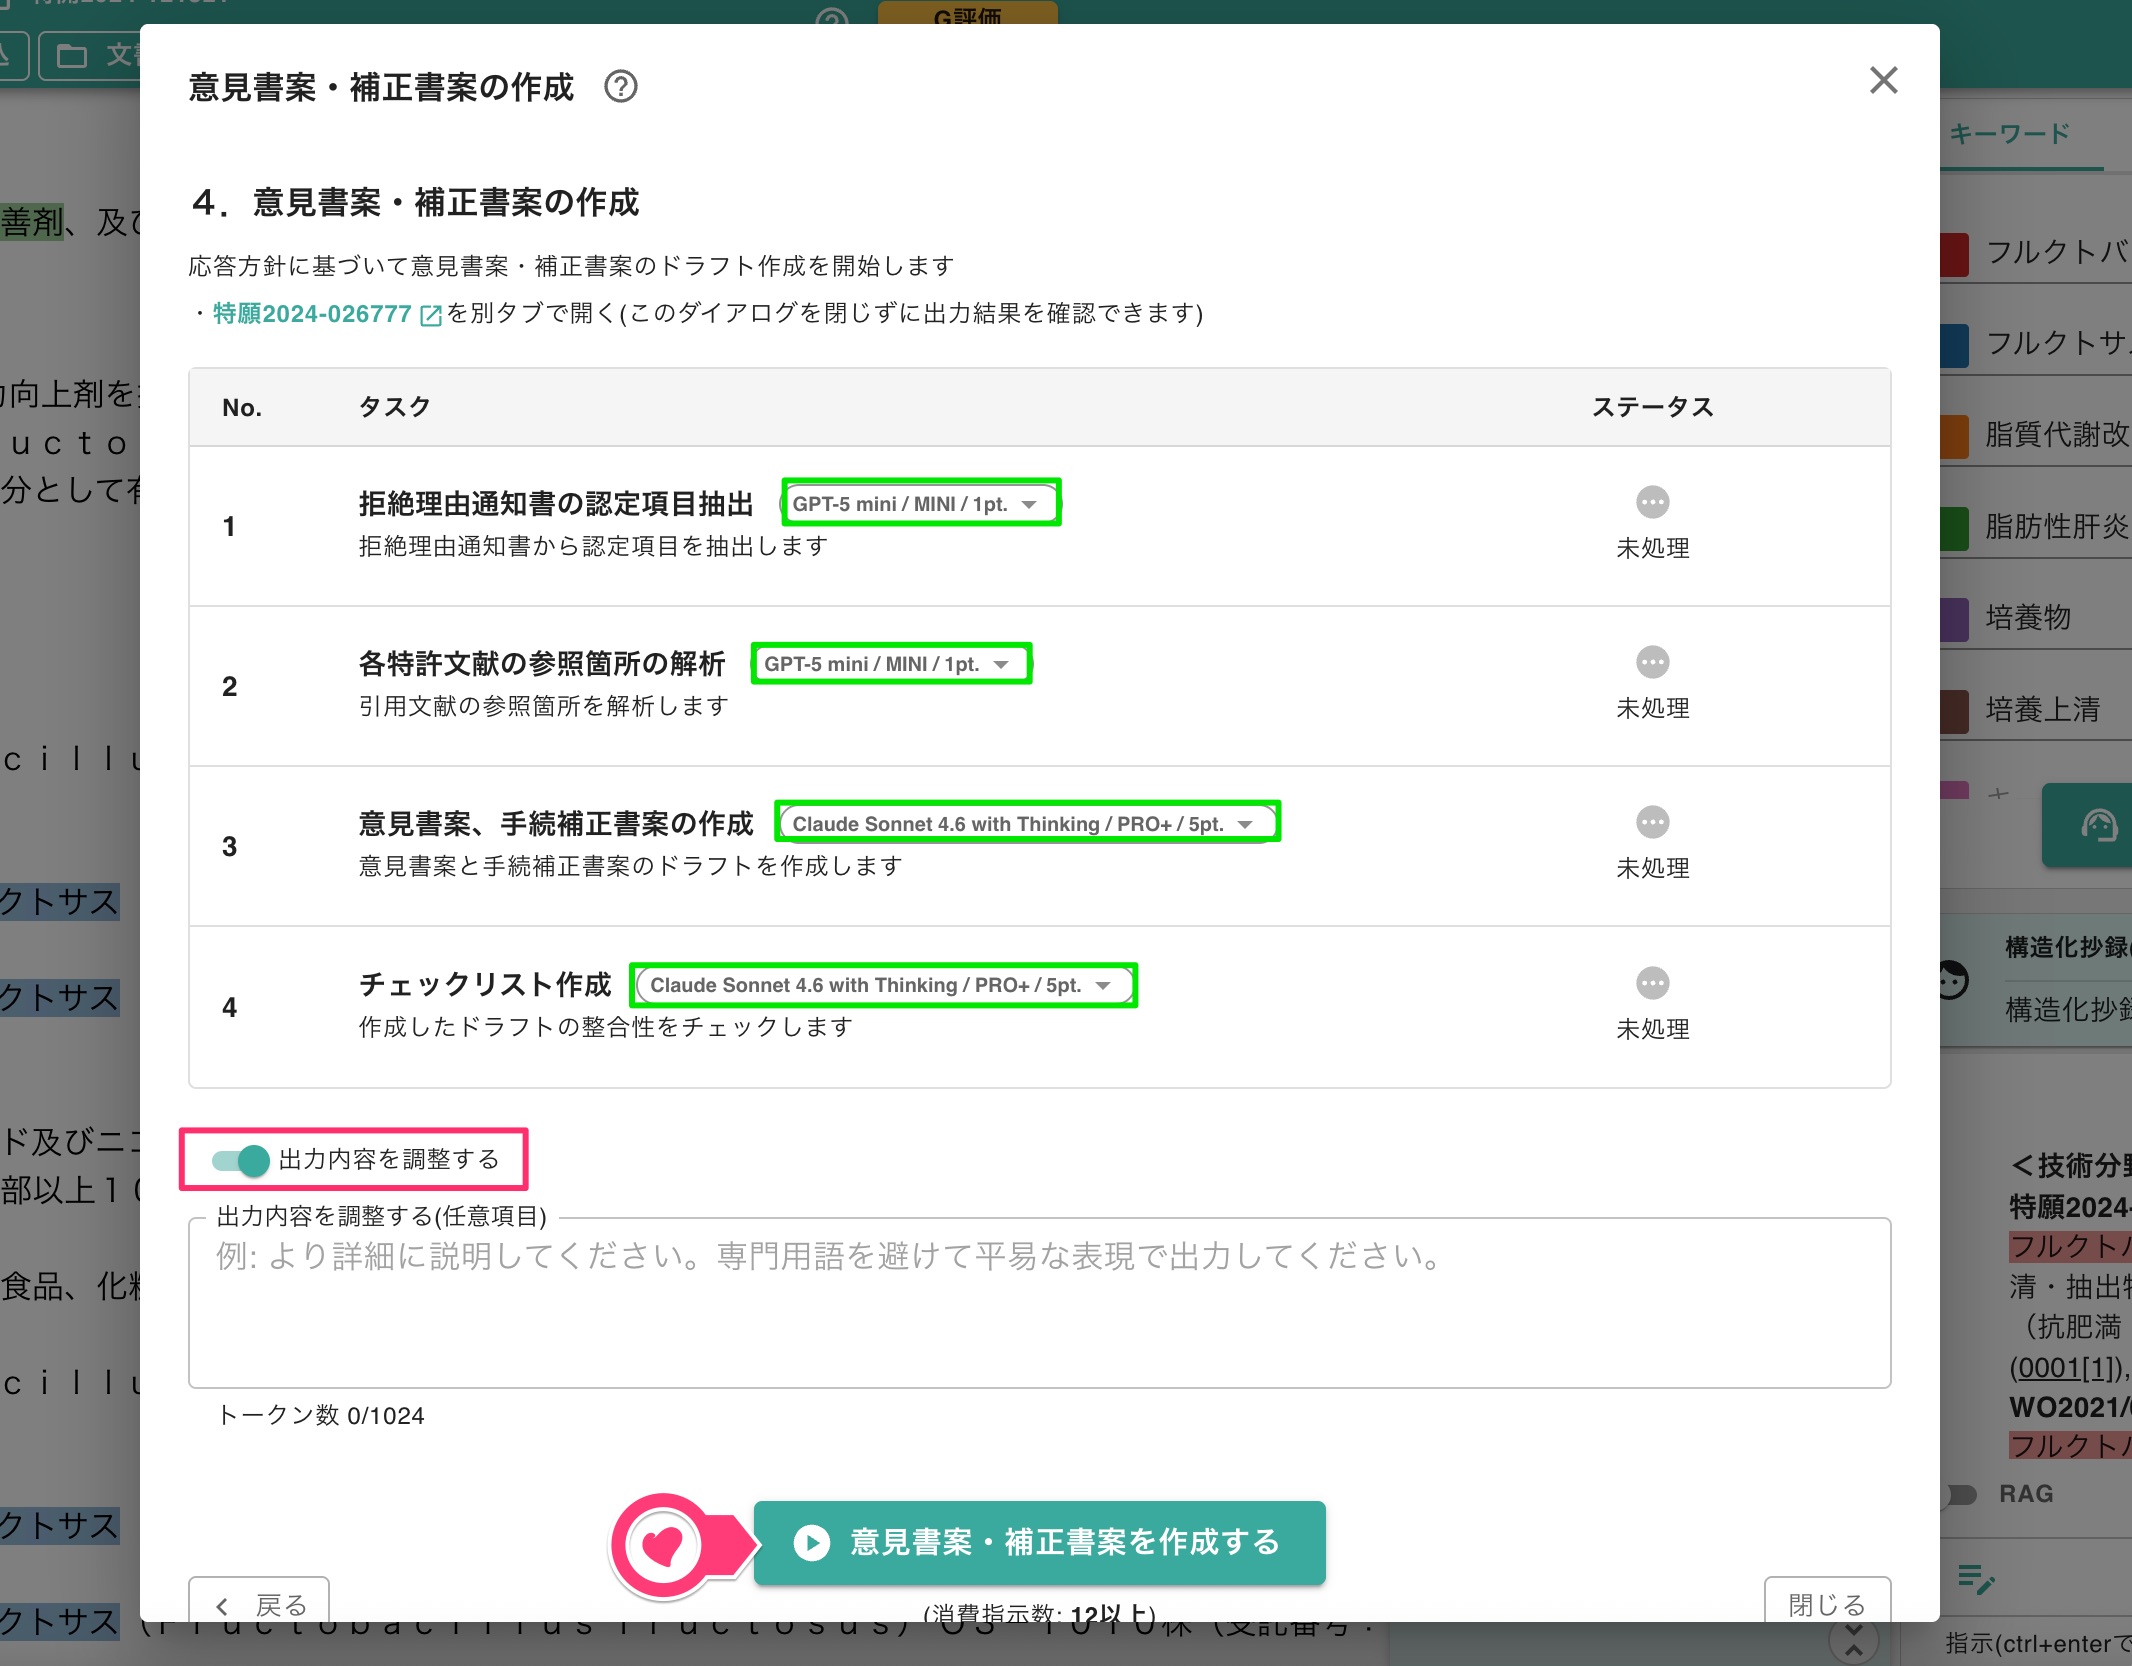
Task: Click the help question mark icon beside dialog title
Action: (x=621, y=87)
